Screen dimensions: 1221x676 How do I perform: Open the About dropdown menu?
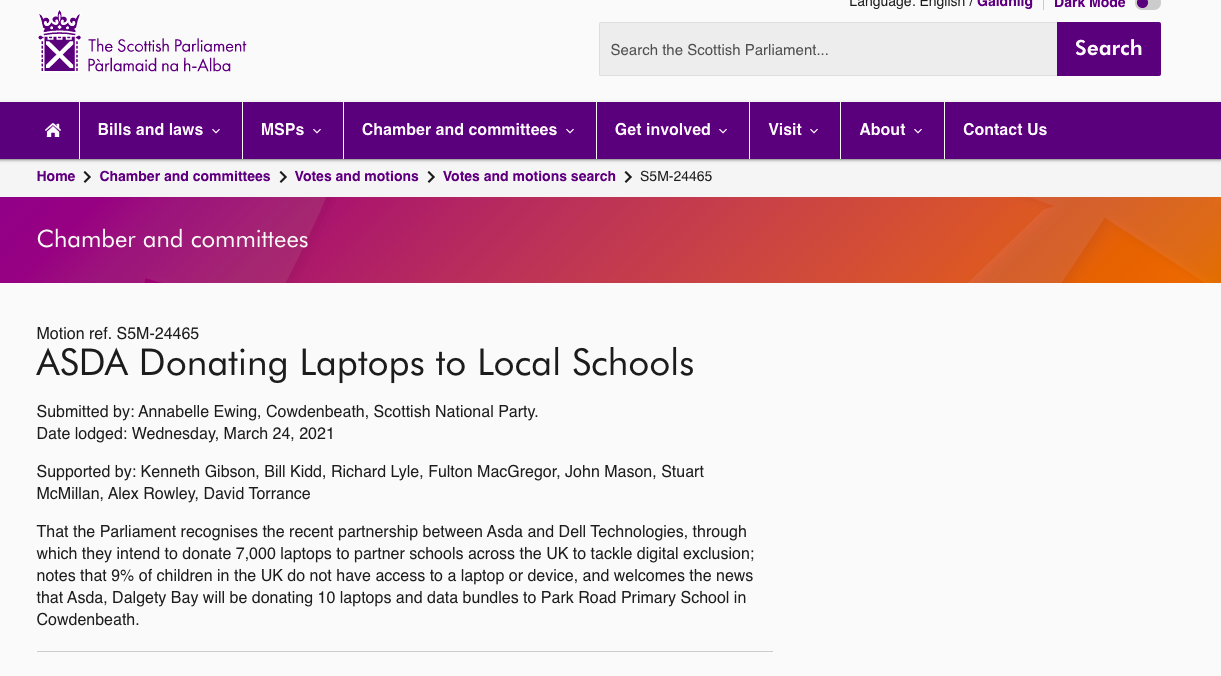[x=891, y=130]
